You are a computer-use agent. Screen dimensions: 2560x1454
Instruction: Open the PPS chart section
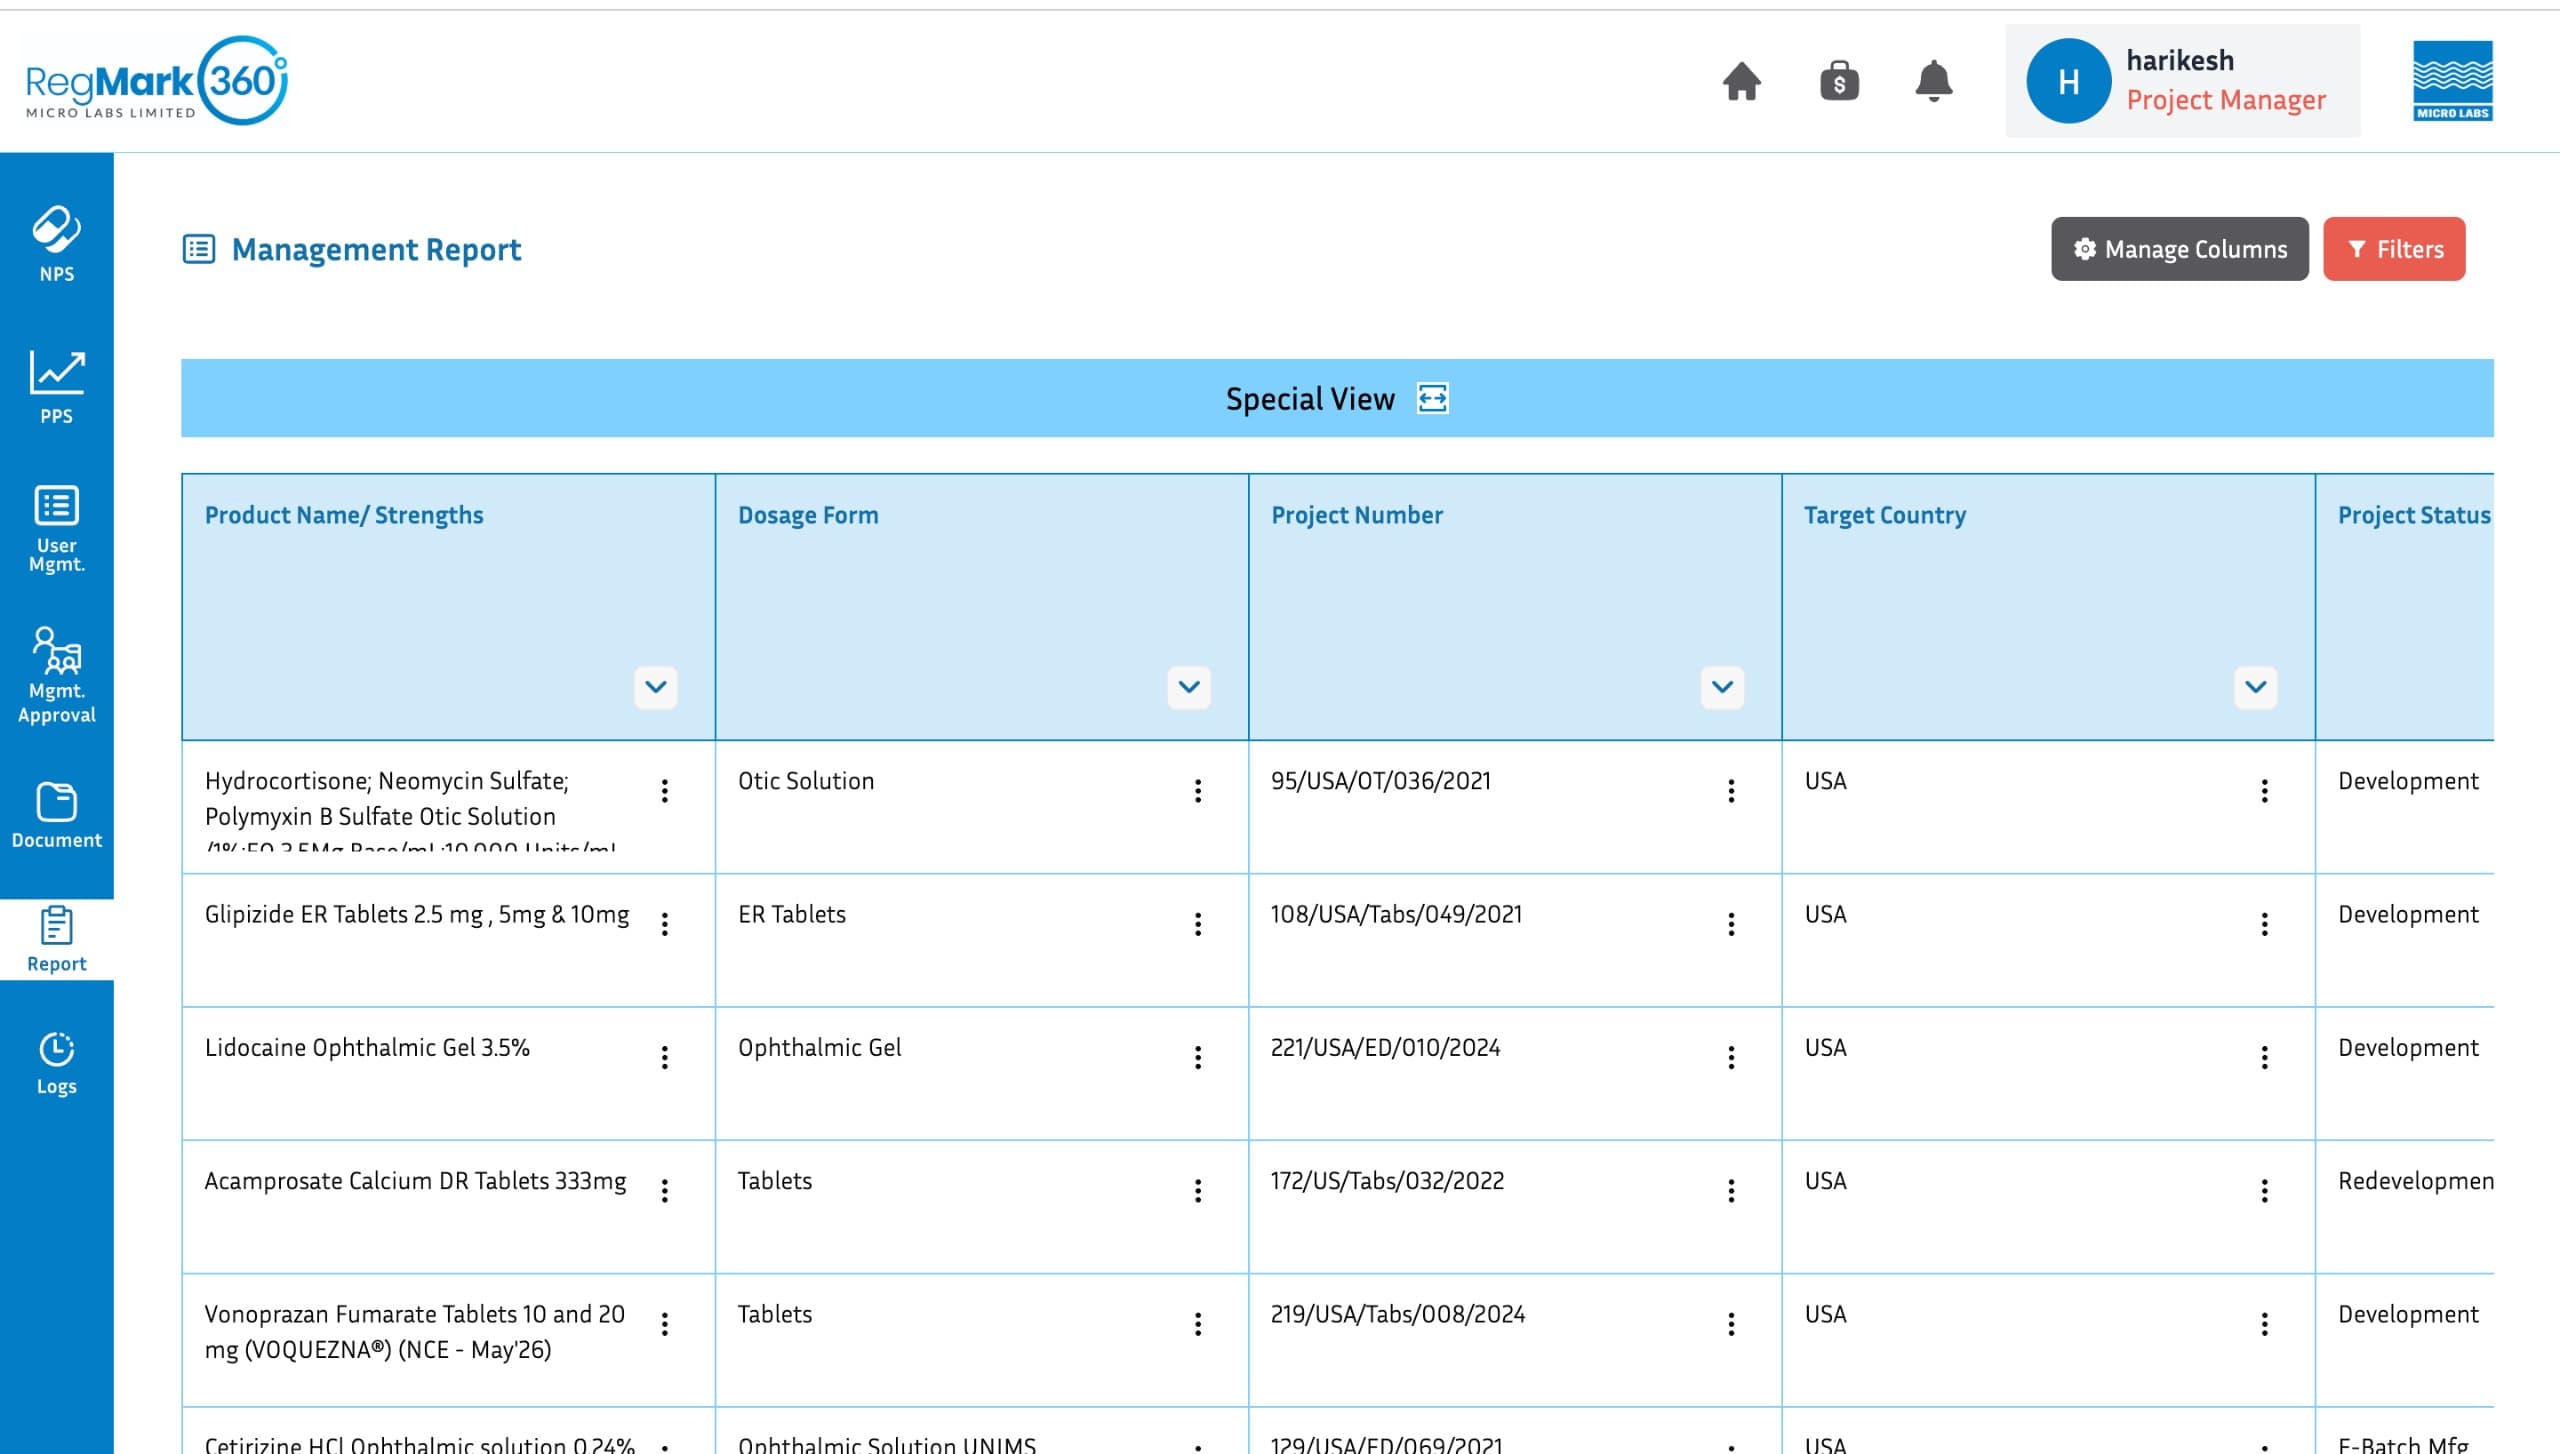[56, 387]
